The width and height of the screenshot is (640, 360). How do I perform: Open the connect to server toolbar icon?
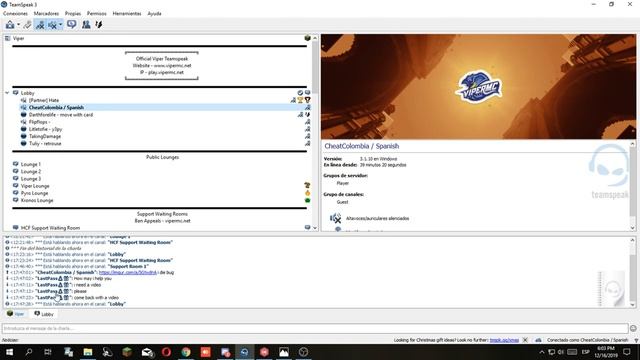10,25
